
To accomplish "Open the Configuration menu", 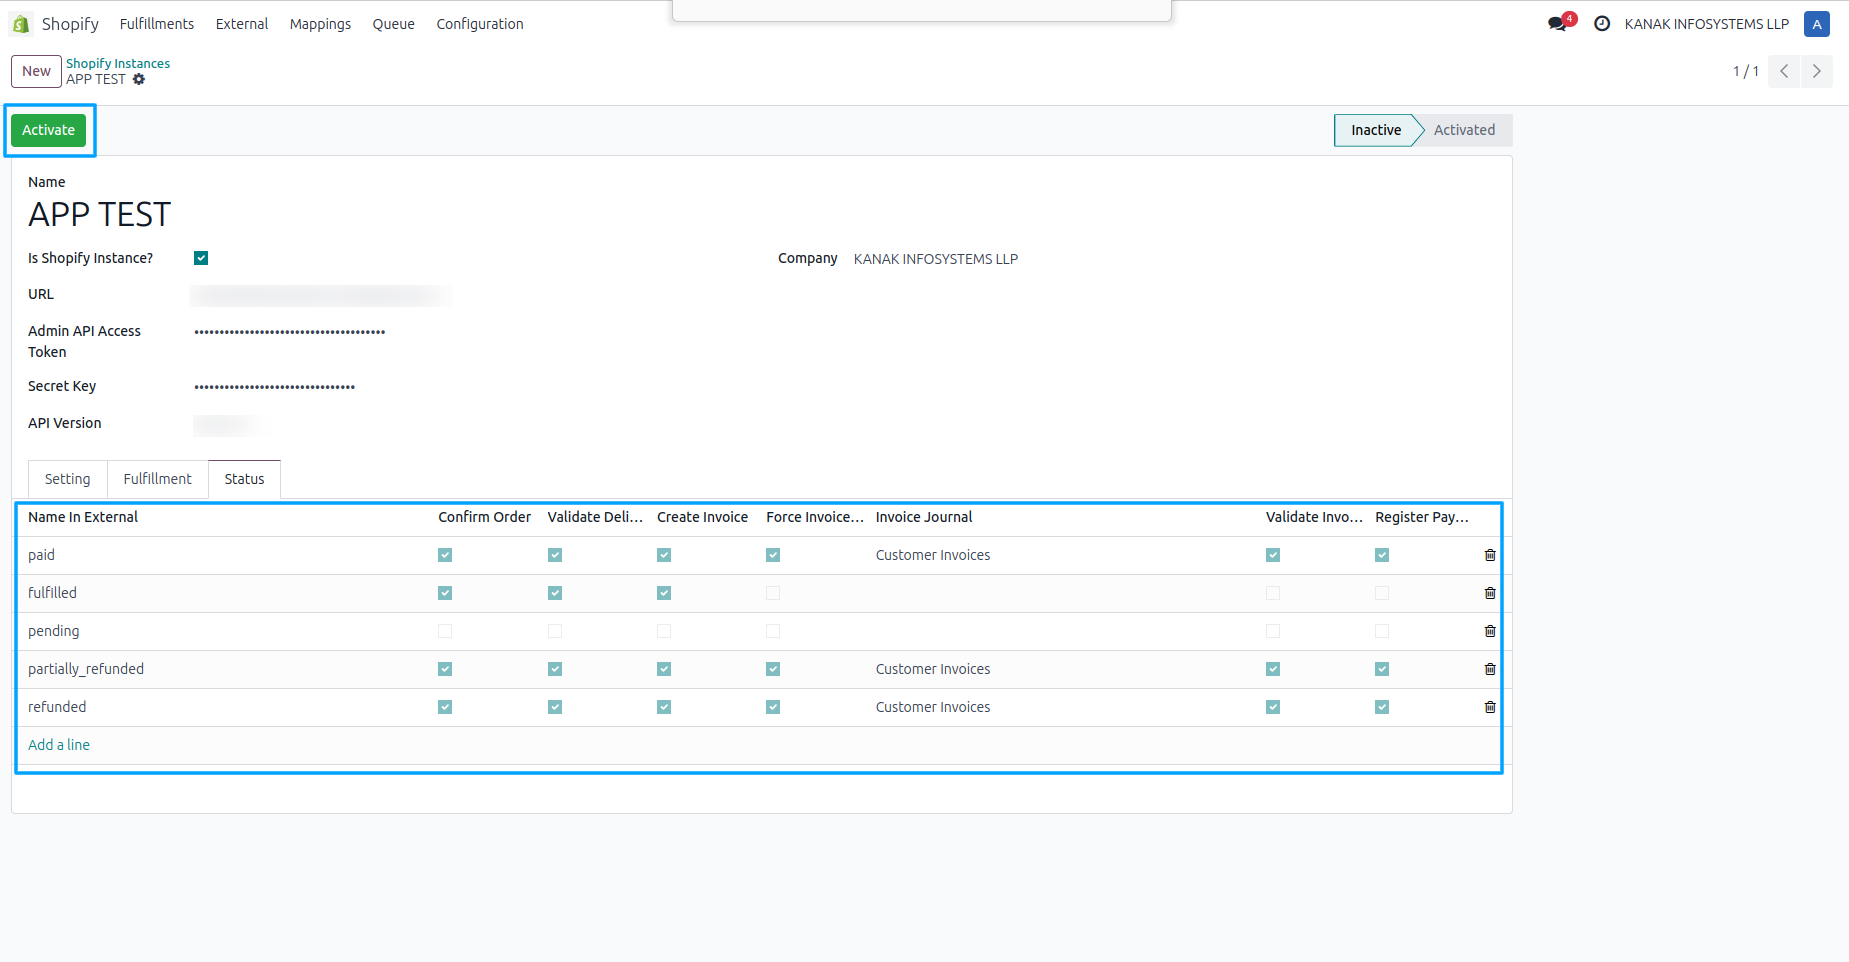I will tap(480, 24).
